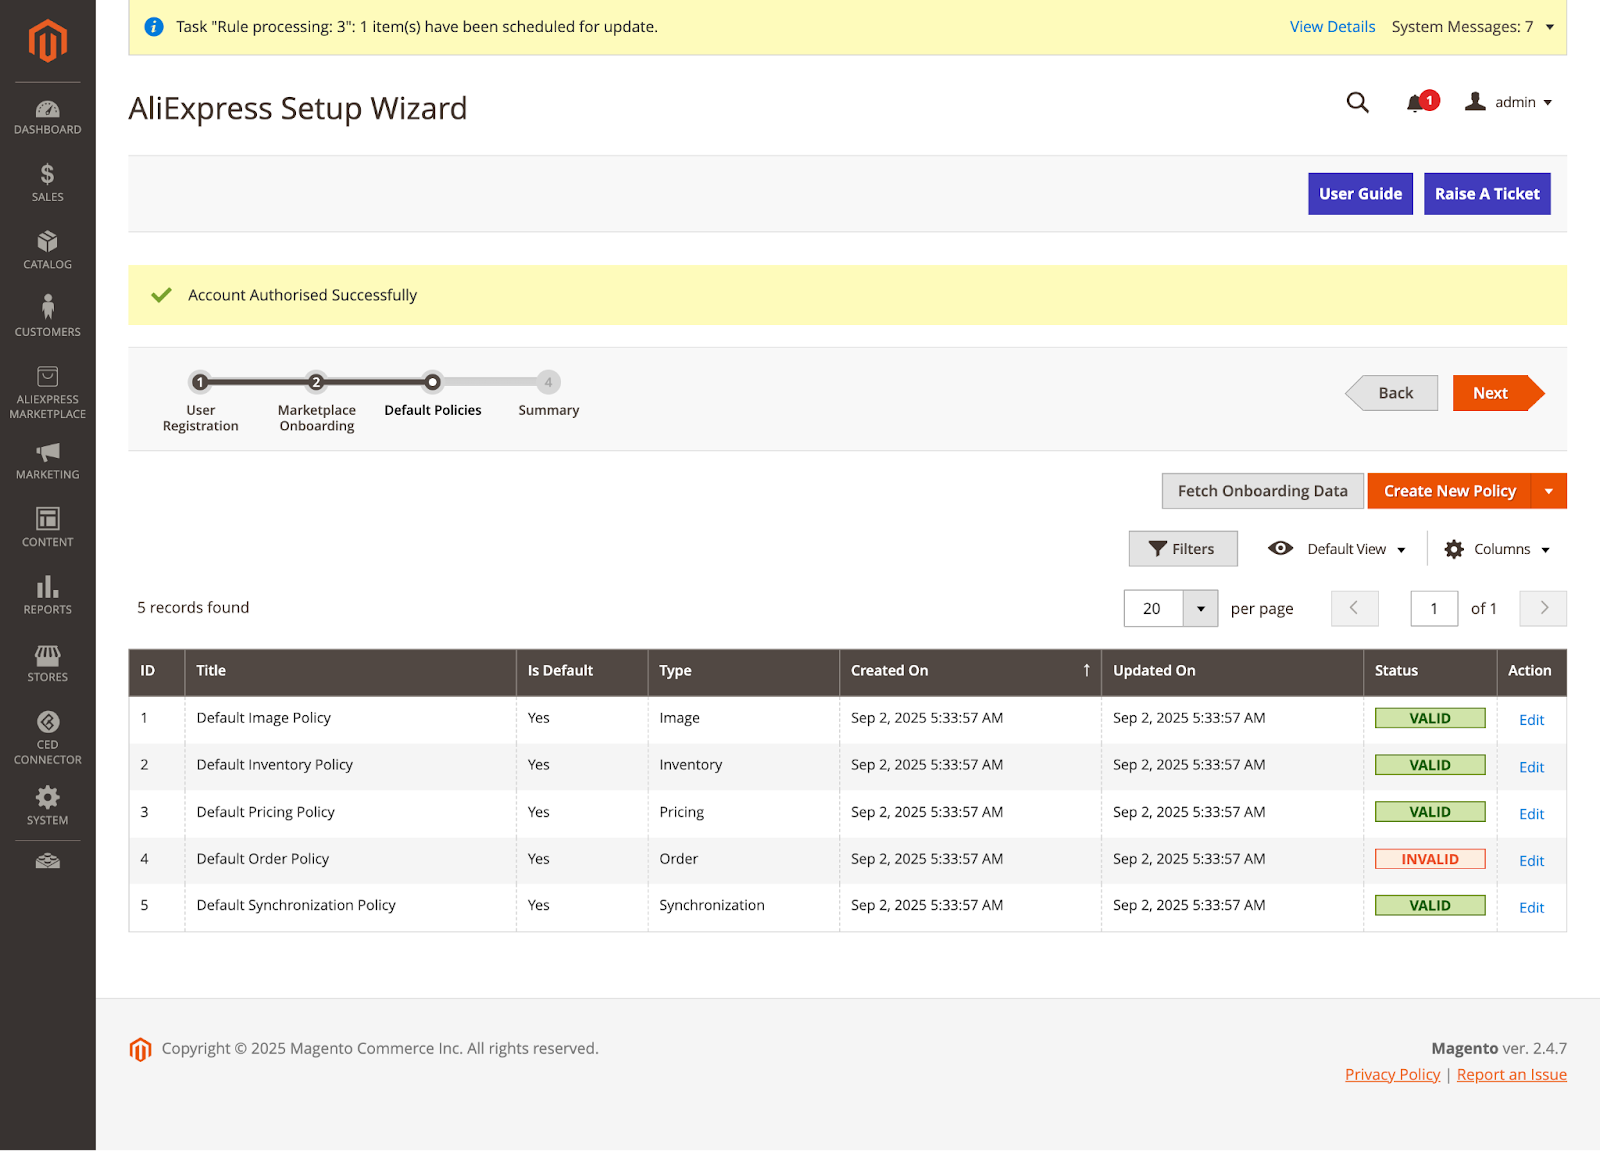This screenshot has width=1600, height=1151.
Task: Expand the admin account dropdown
Action: click(1509, 102)
